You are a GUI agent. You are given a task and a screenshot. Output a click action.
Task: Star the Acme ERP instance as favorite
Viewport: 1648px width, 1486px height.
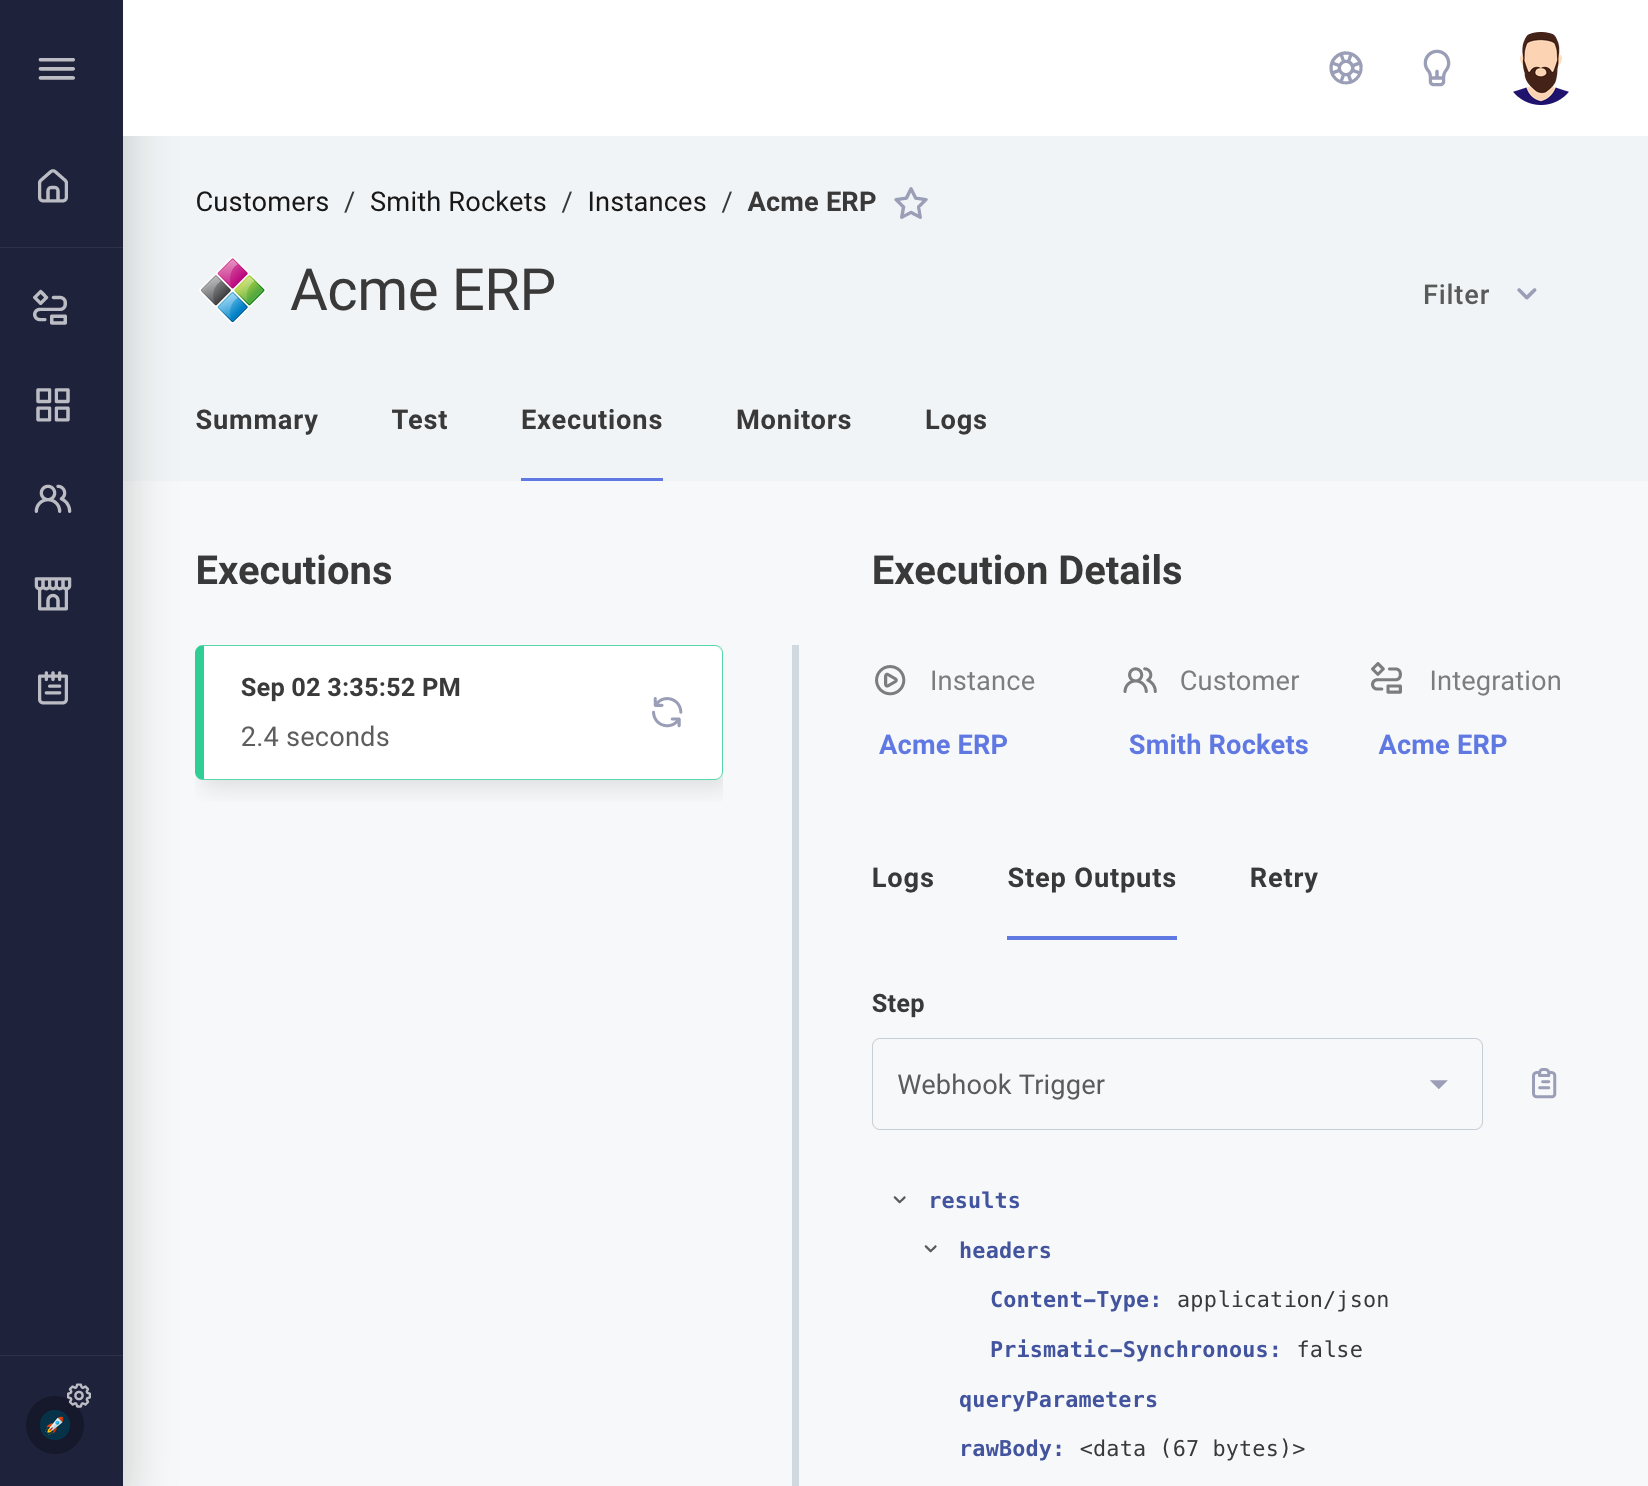click(x=911, y=204)
